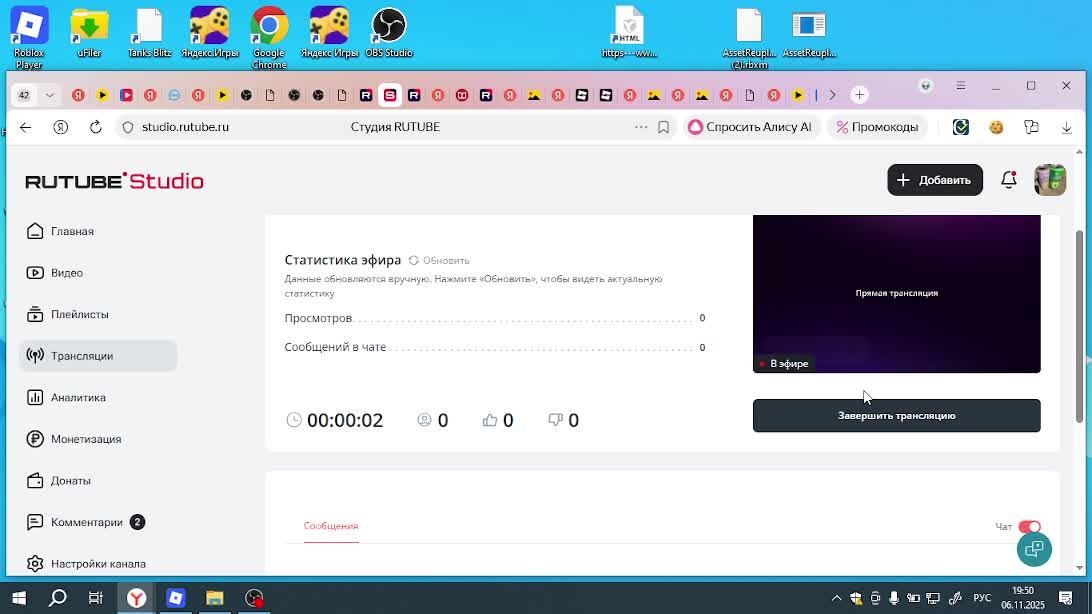1092x614 pixels.
Task: Open Windows taskbar search
Action: click(x=58, y=598)
